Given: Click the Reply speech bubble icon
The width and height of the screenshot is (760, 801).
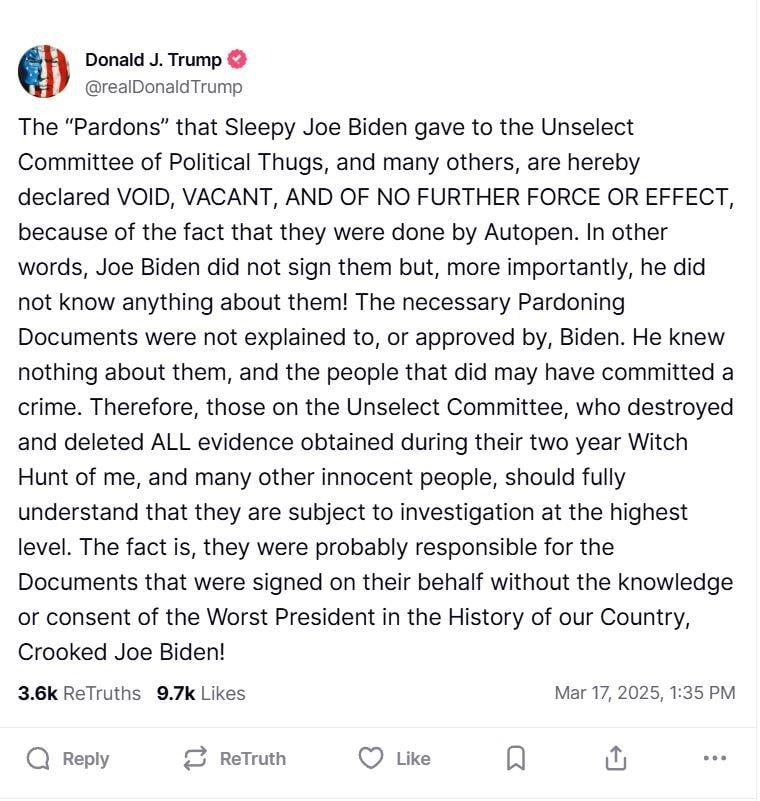Looking at the screenshot, I should point(38,759).
